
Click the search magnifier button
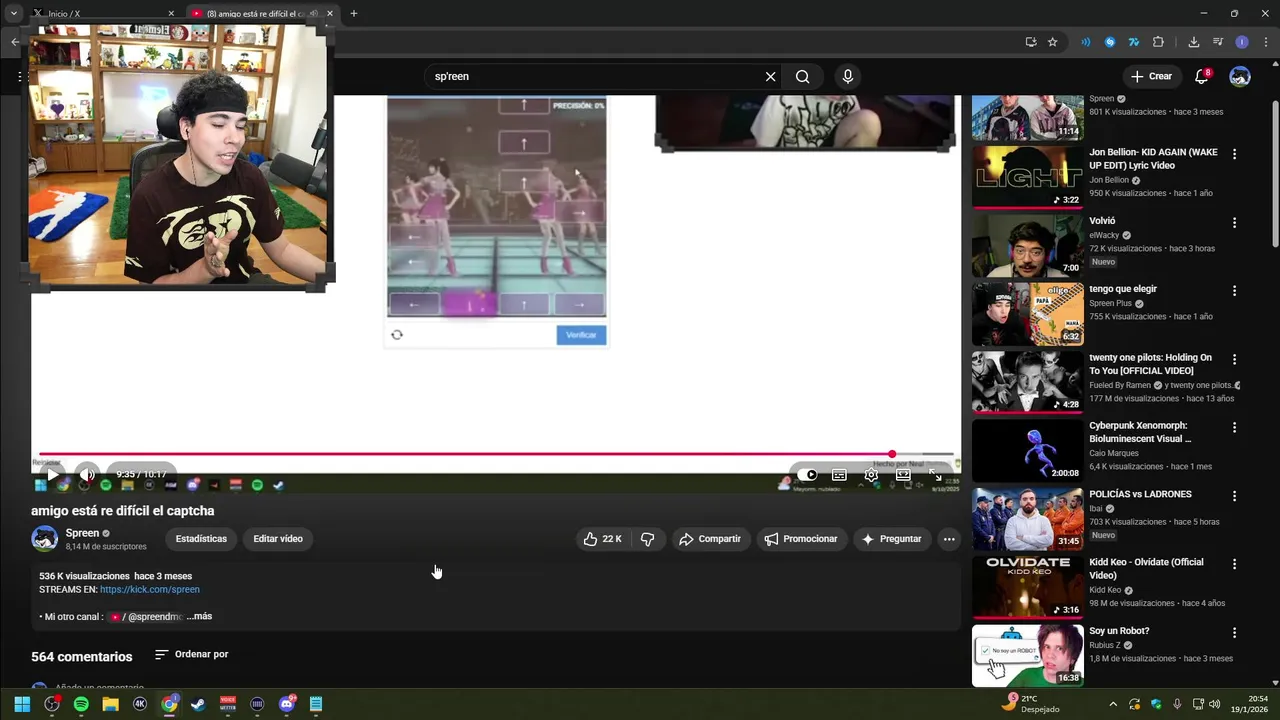pos(803,77)
